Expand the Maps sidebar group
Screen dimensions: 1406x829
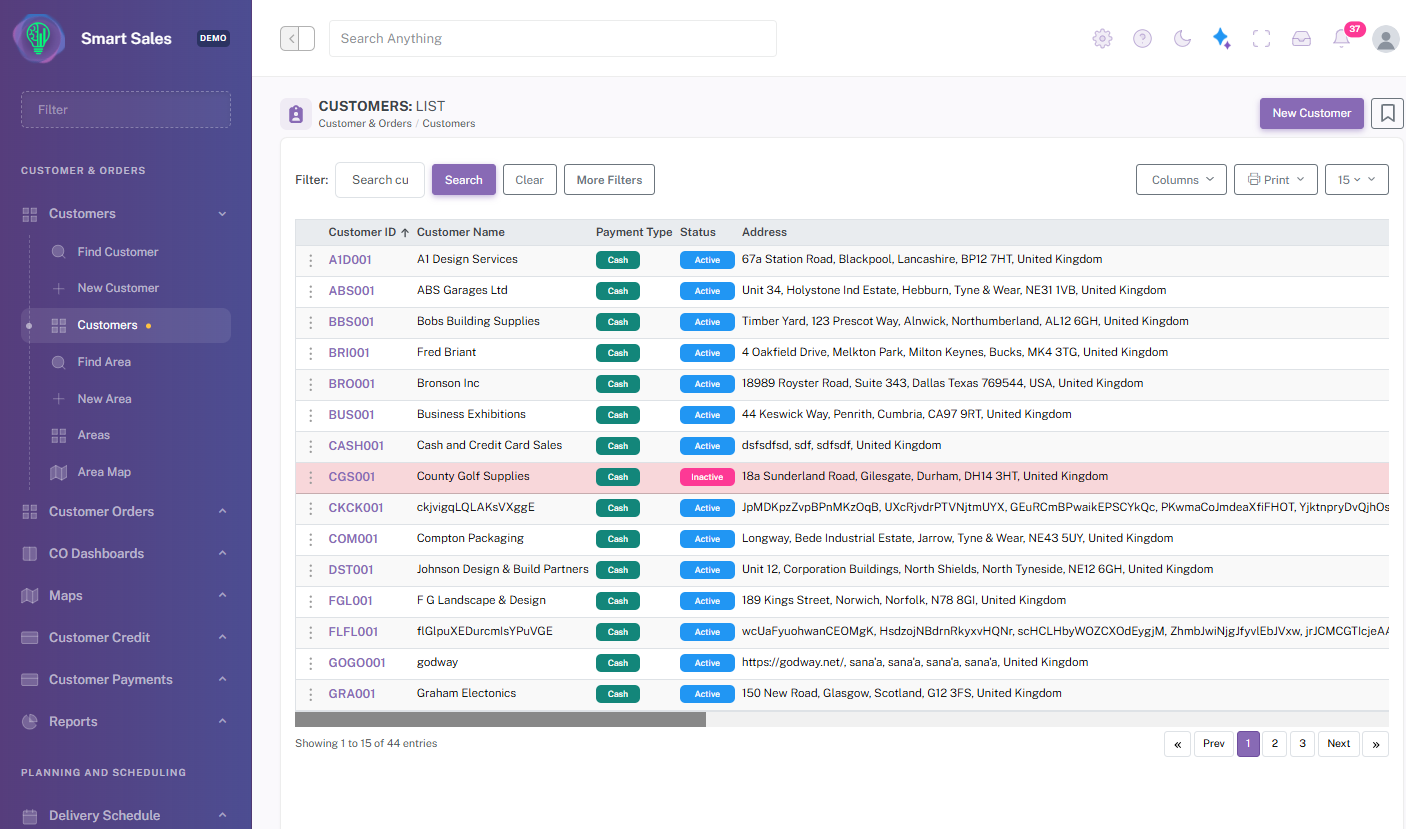pos(126,595)
